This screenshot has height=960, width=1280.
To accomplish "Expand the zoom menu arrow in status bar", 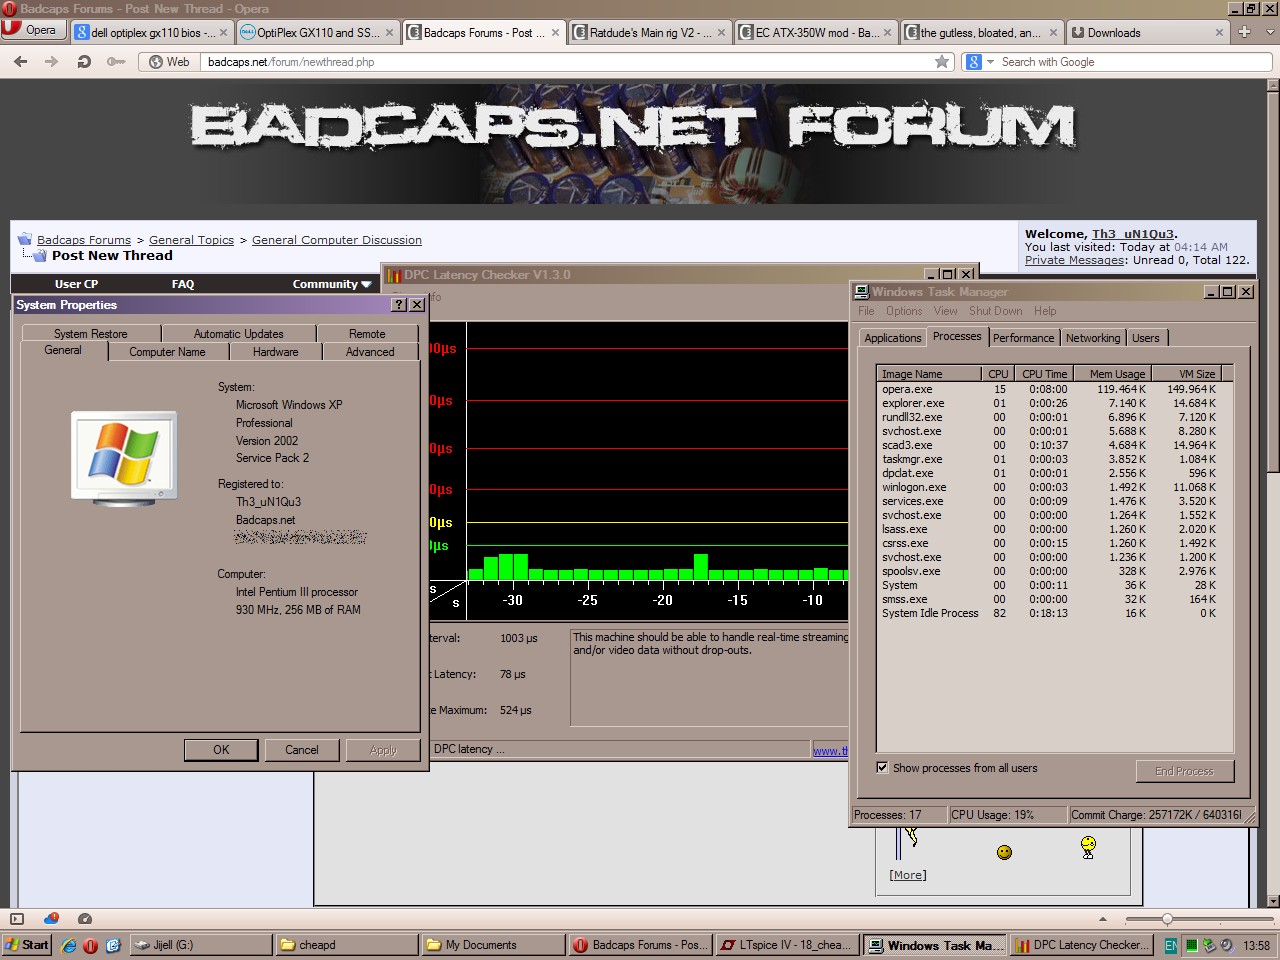I will [x=1103, y=919].
